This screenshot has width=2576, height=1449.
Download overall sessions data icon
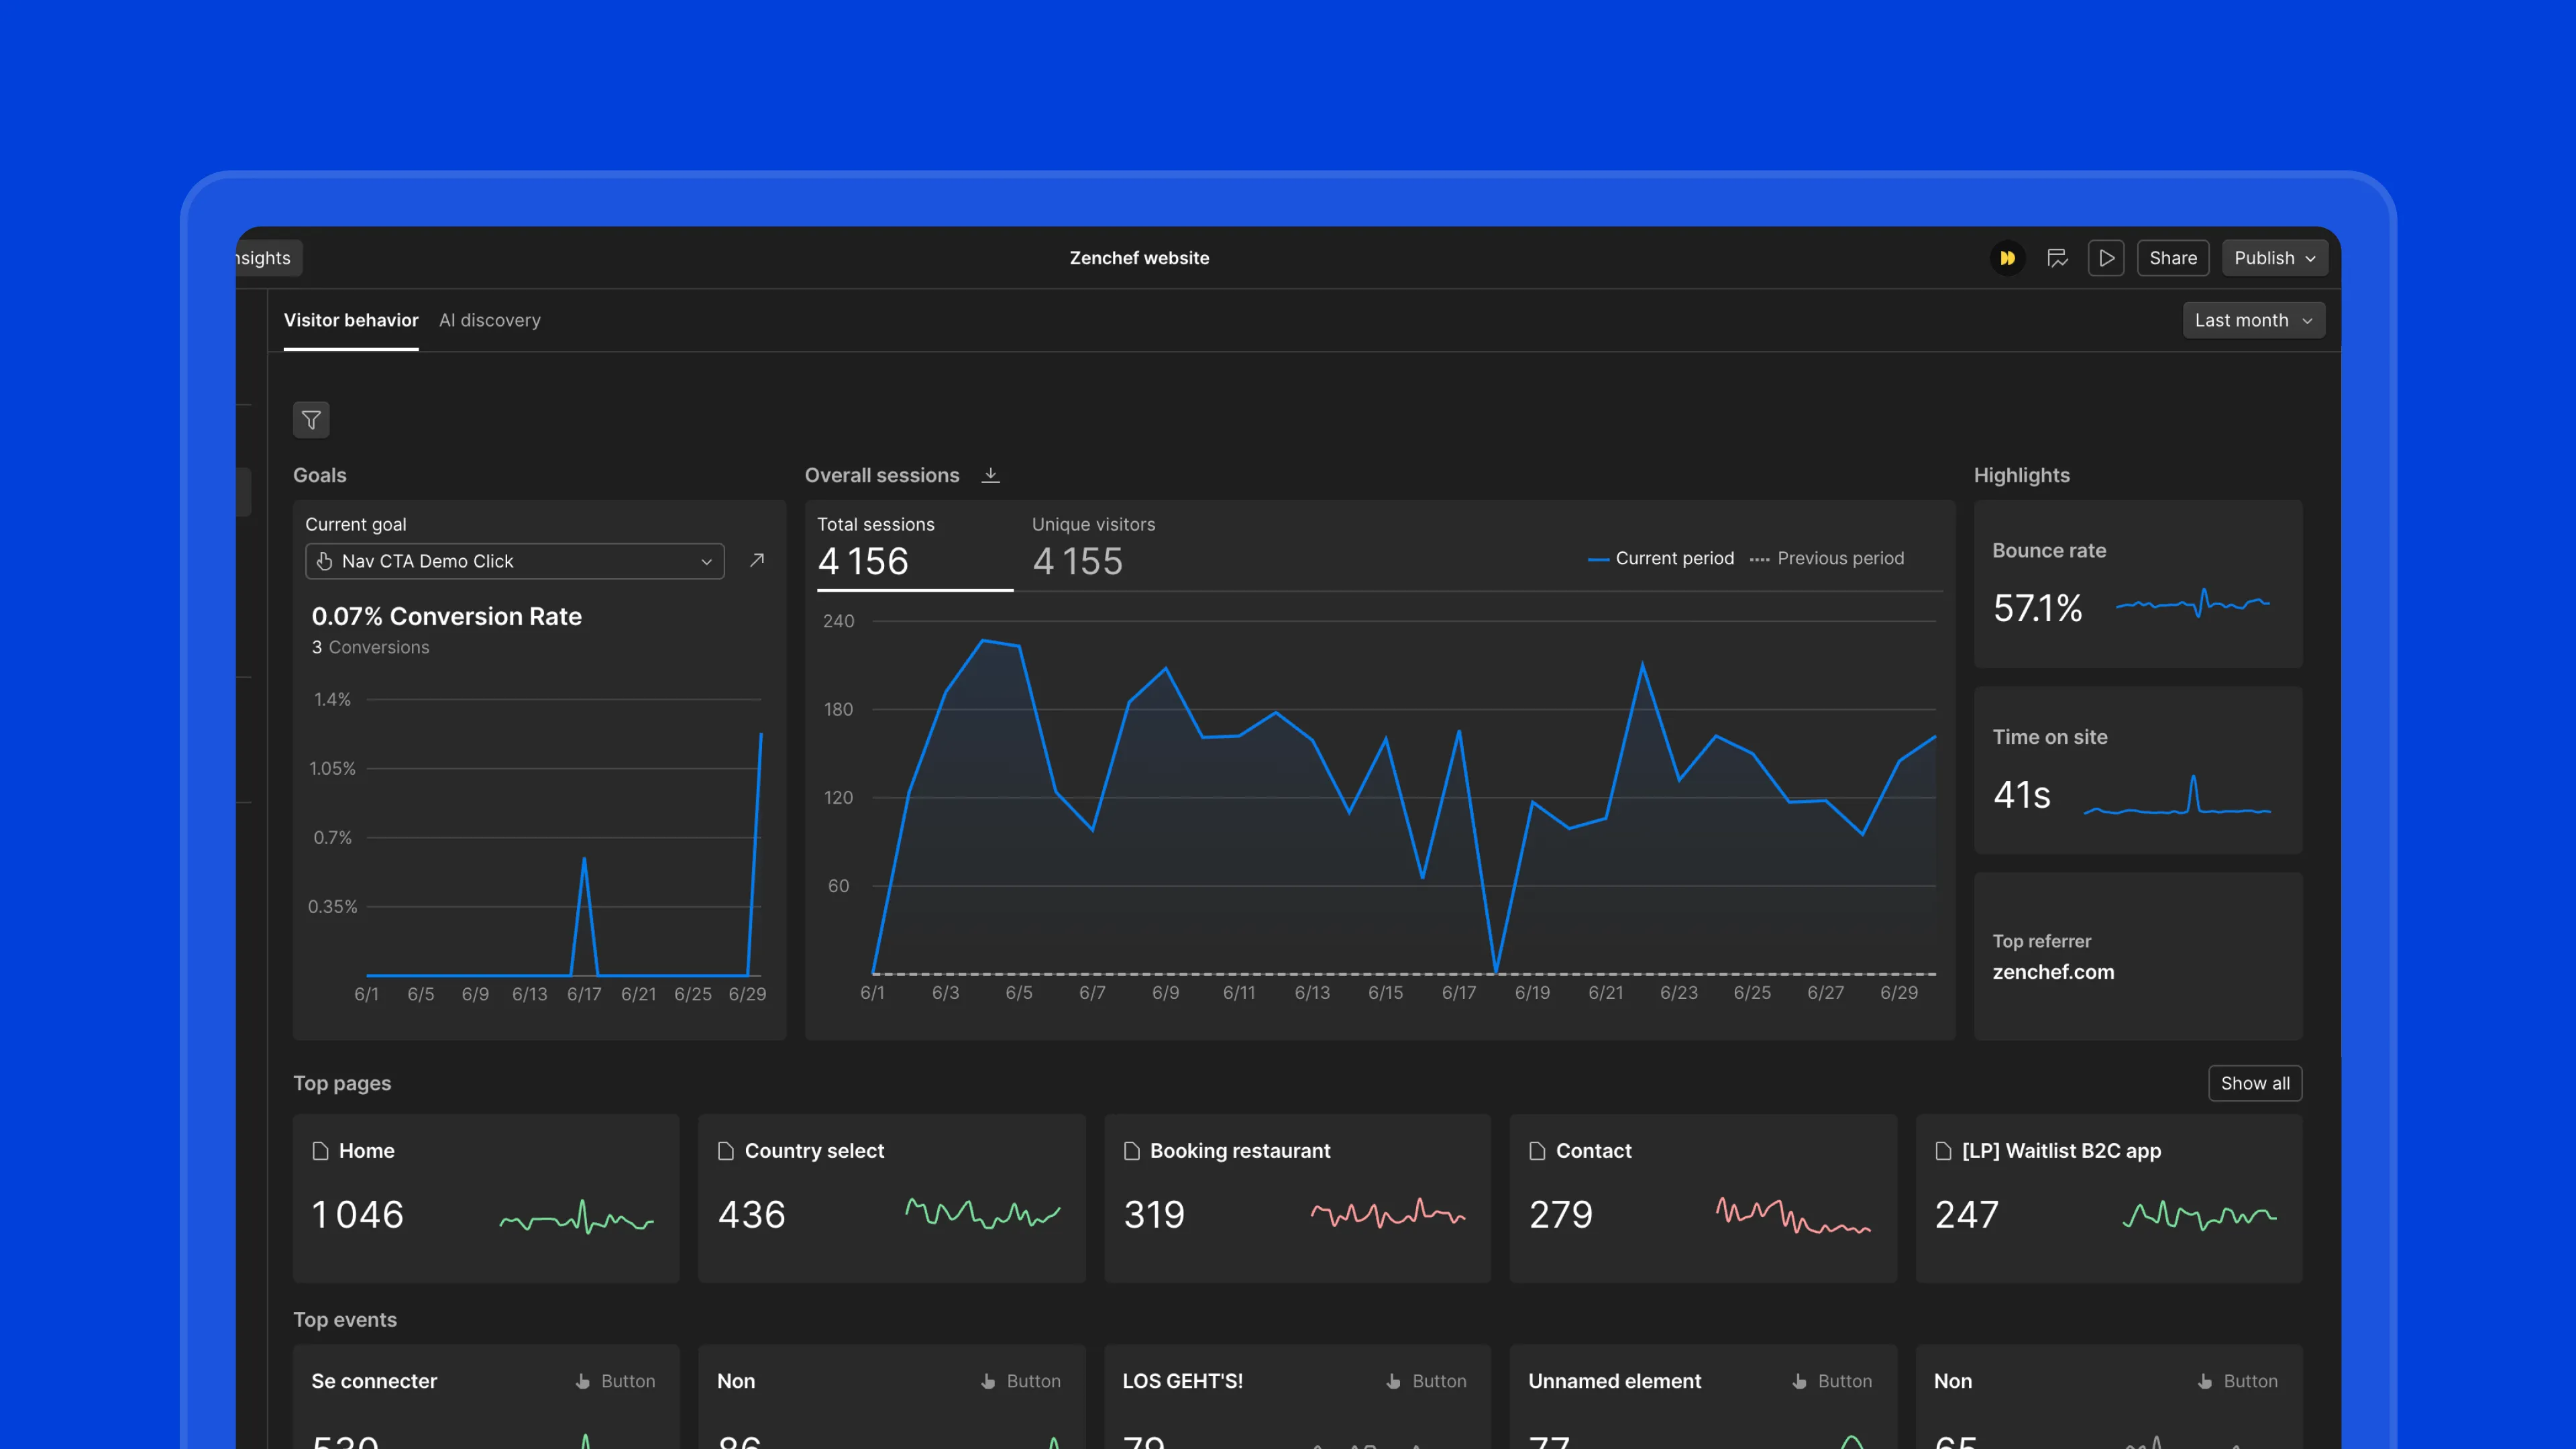click(990, 475)
